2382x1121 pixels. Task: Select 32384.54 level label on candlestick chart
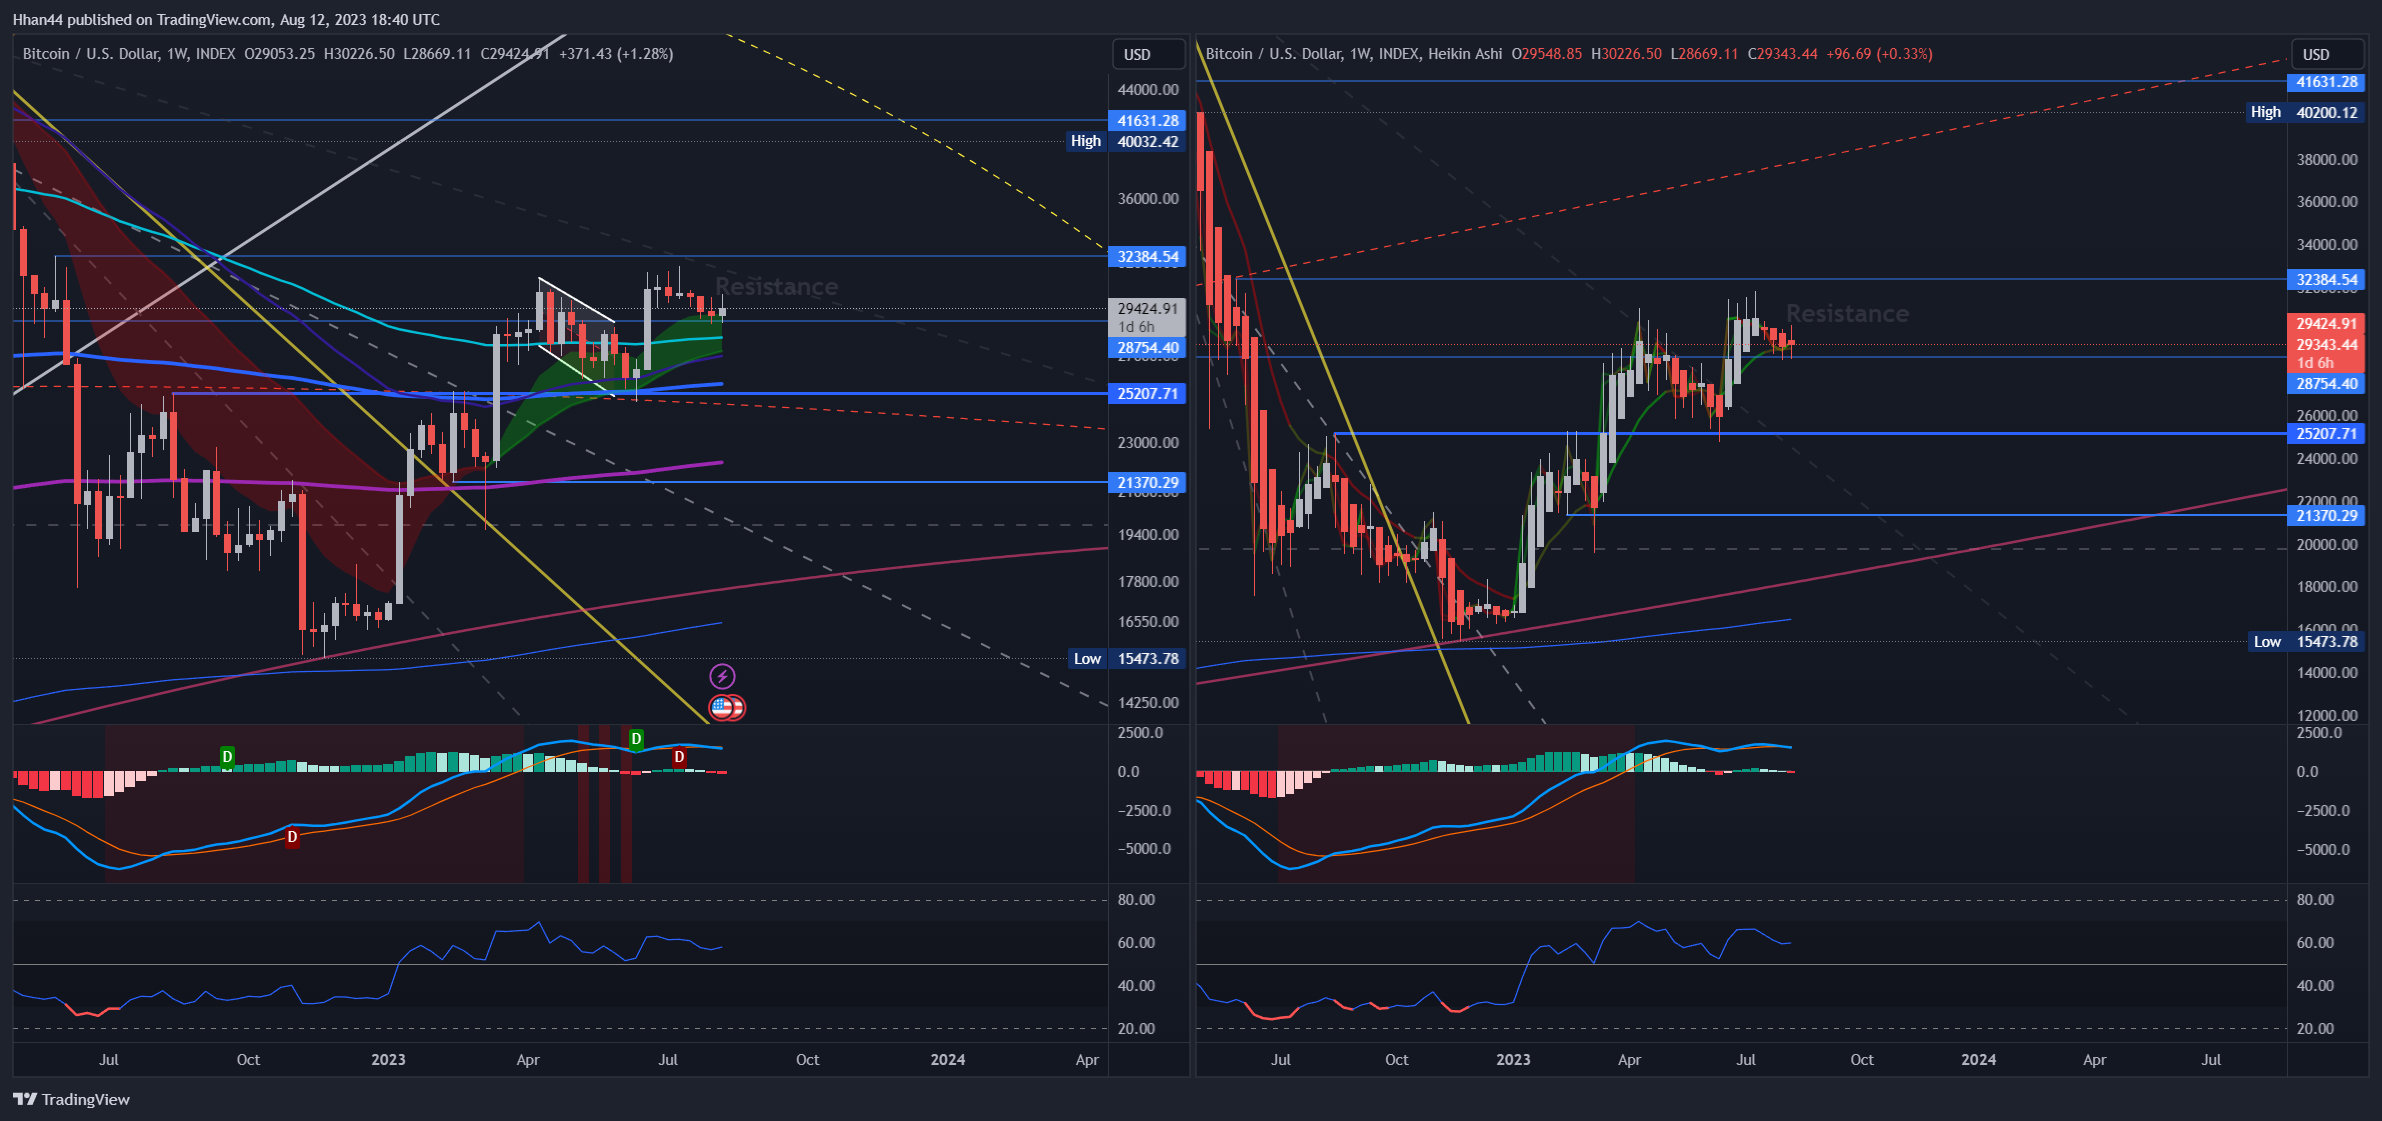click(1147, 257)
